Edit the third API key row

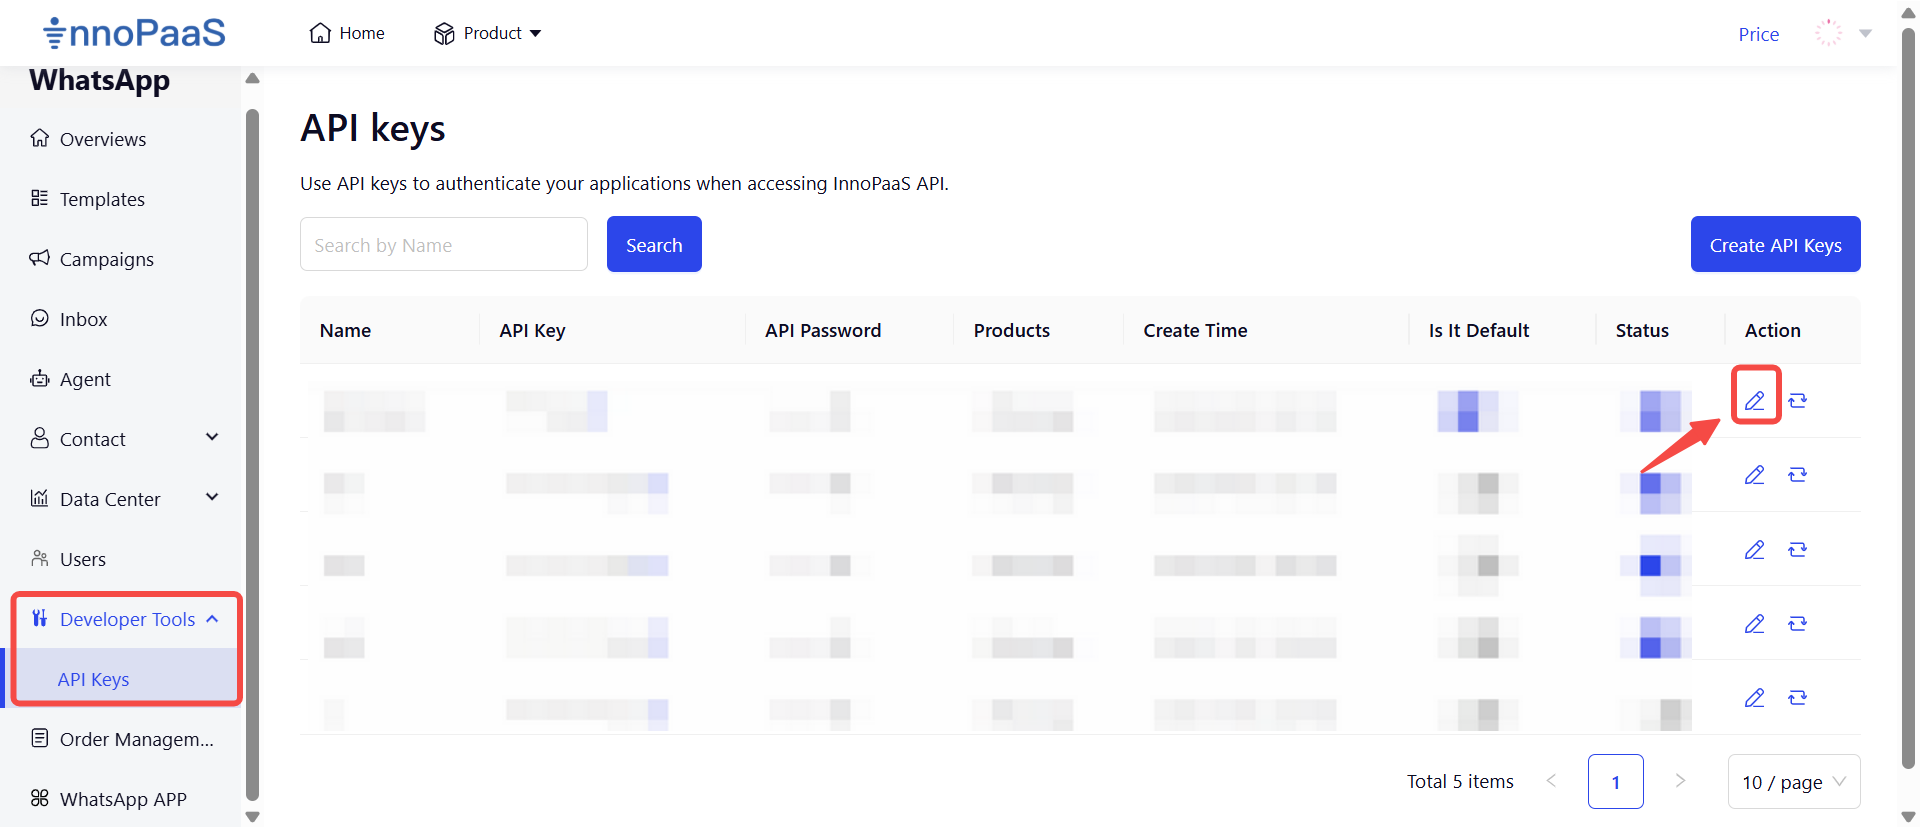click(x=1755, y=550)
